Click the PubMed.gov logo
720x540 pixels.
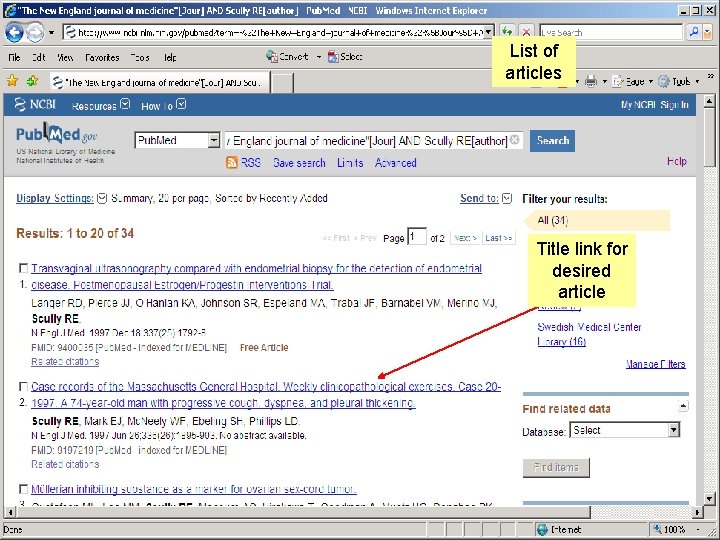(56, 134)
